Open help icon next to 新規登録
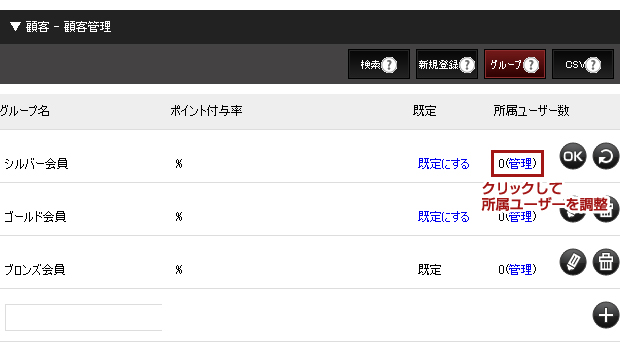Screen dimensions: 620x360 tap(467, 64)
